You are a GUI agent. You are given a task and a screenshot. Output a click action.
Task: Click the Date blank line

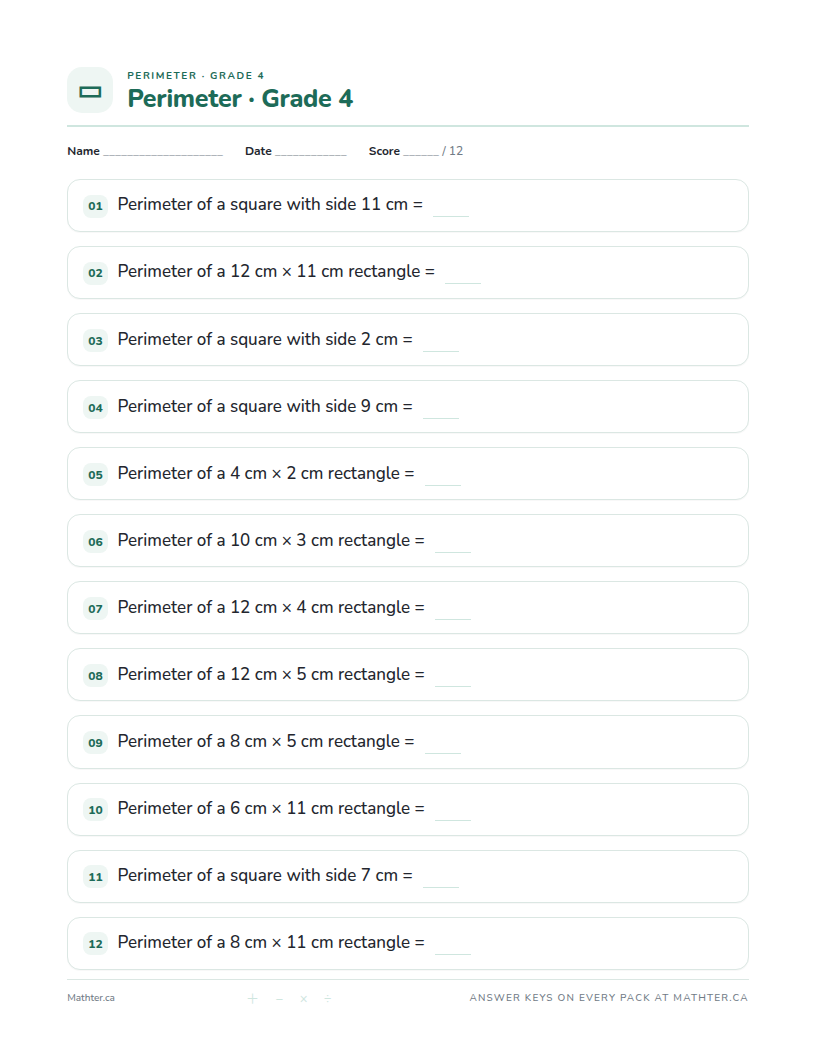point(311,154)
